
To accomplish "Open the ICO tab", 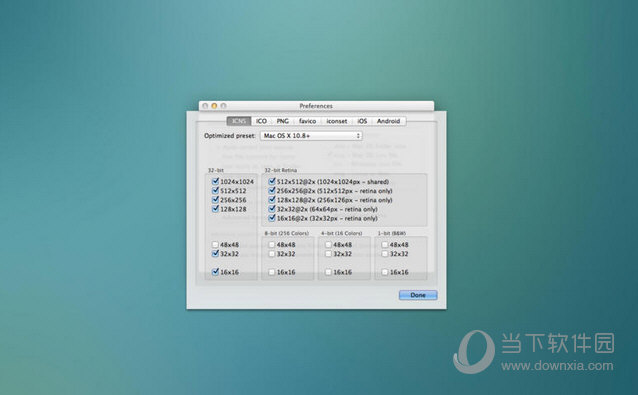I will tap(261, 121).
